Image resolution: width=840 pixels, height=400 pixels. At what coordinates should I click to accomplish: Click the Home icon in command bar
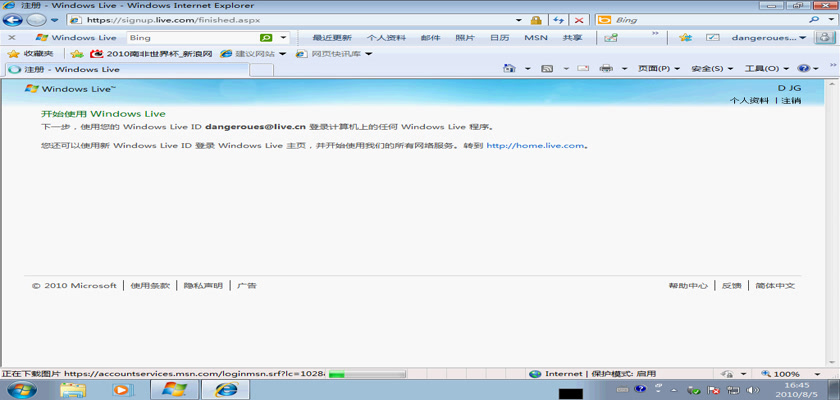pyautogui.click(x=510, y=69)
